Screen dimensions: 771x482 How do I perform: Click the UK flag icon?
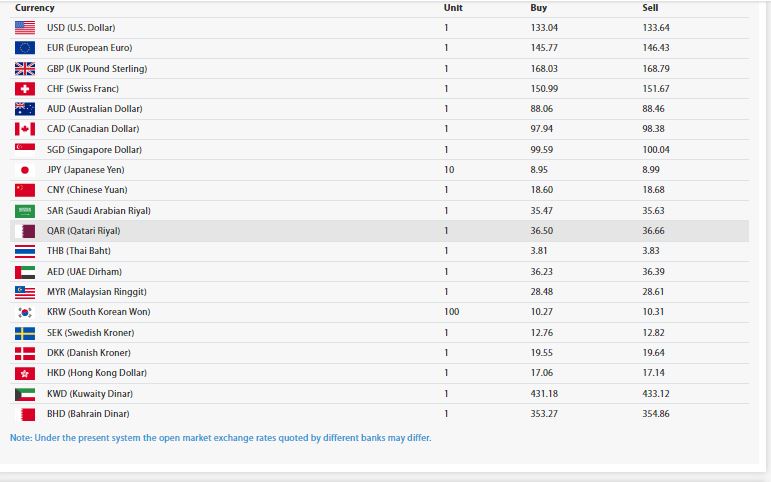point(25,69)
